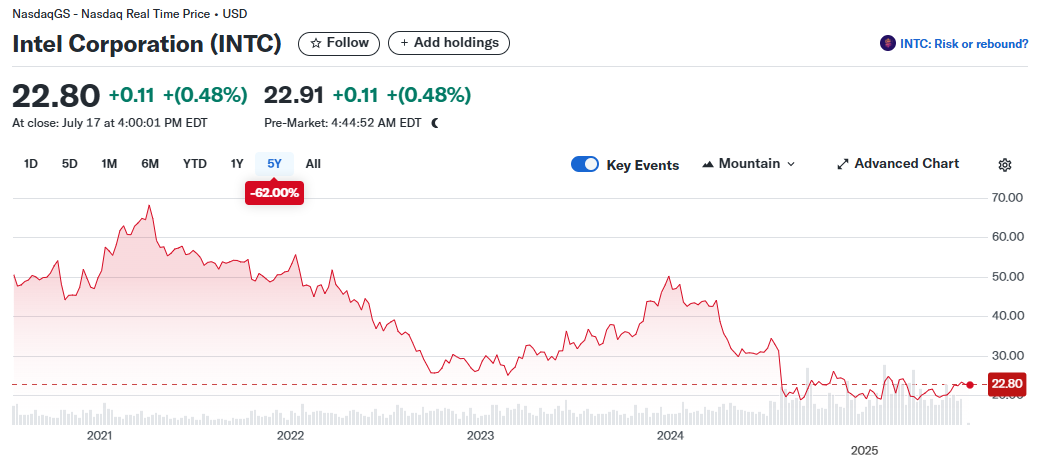Switch chart to 6M range

pos(150,164)
